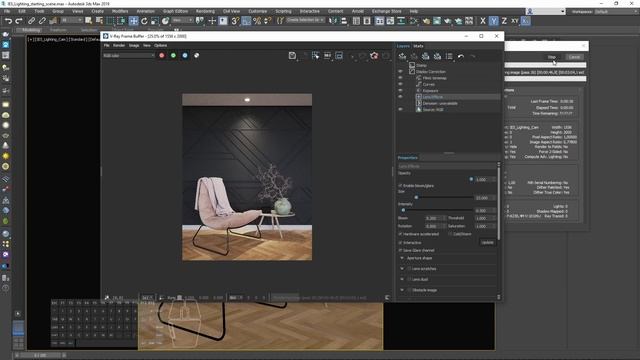Open the Workspaces dropdown
640x360 pixels.
point(616,12)
